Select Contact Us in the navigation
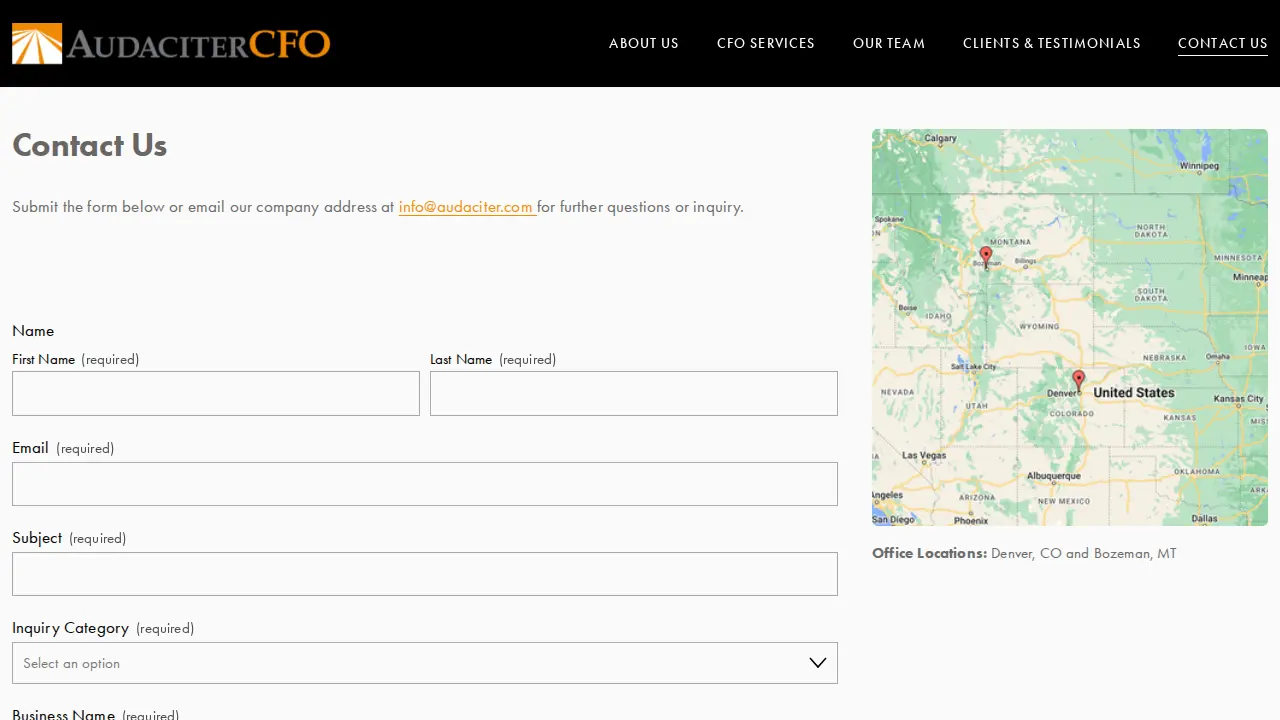Viewport: 1280px width, 720px height. pyautogui.click(x=1223, y=43)
